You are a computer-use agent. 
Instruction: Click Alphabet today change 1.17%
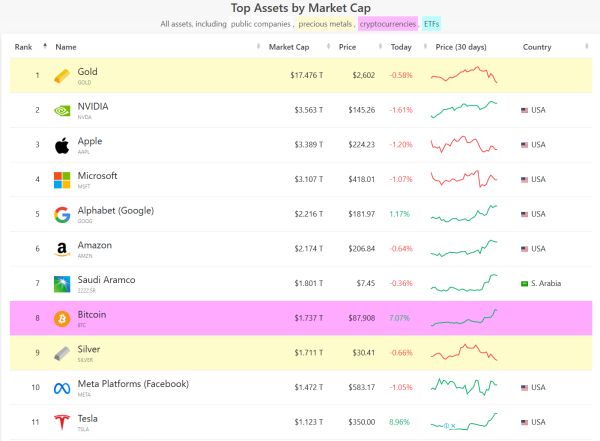pos(399,214)
